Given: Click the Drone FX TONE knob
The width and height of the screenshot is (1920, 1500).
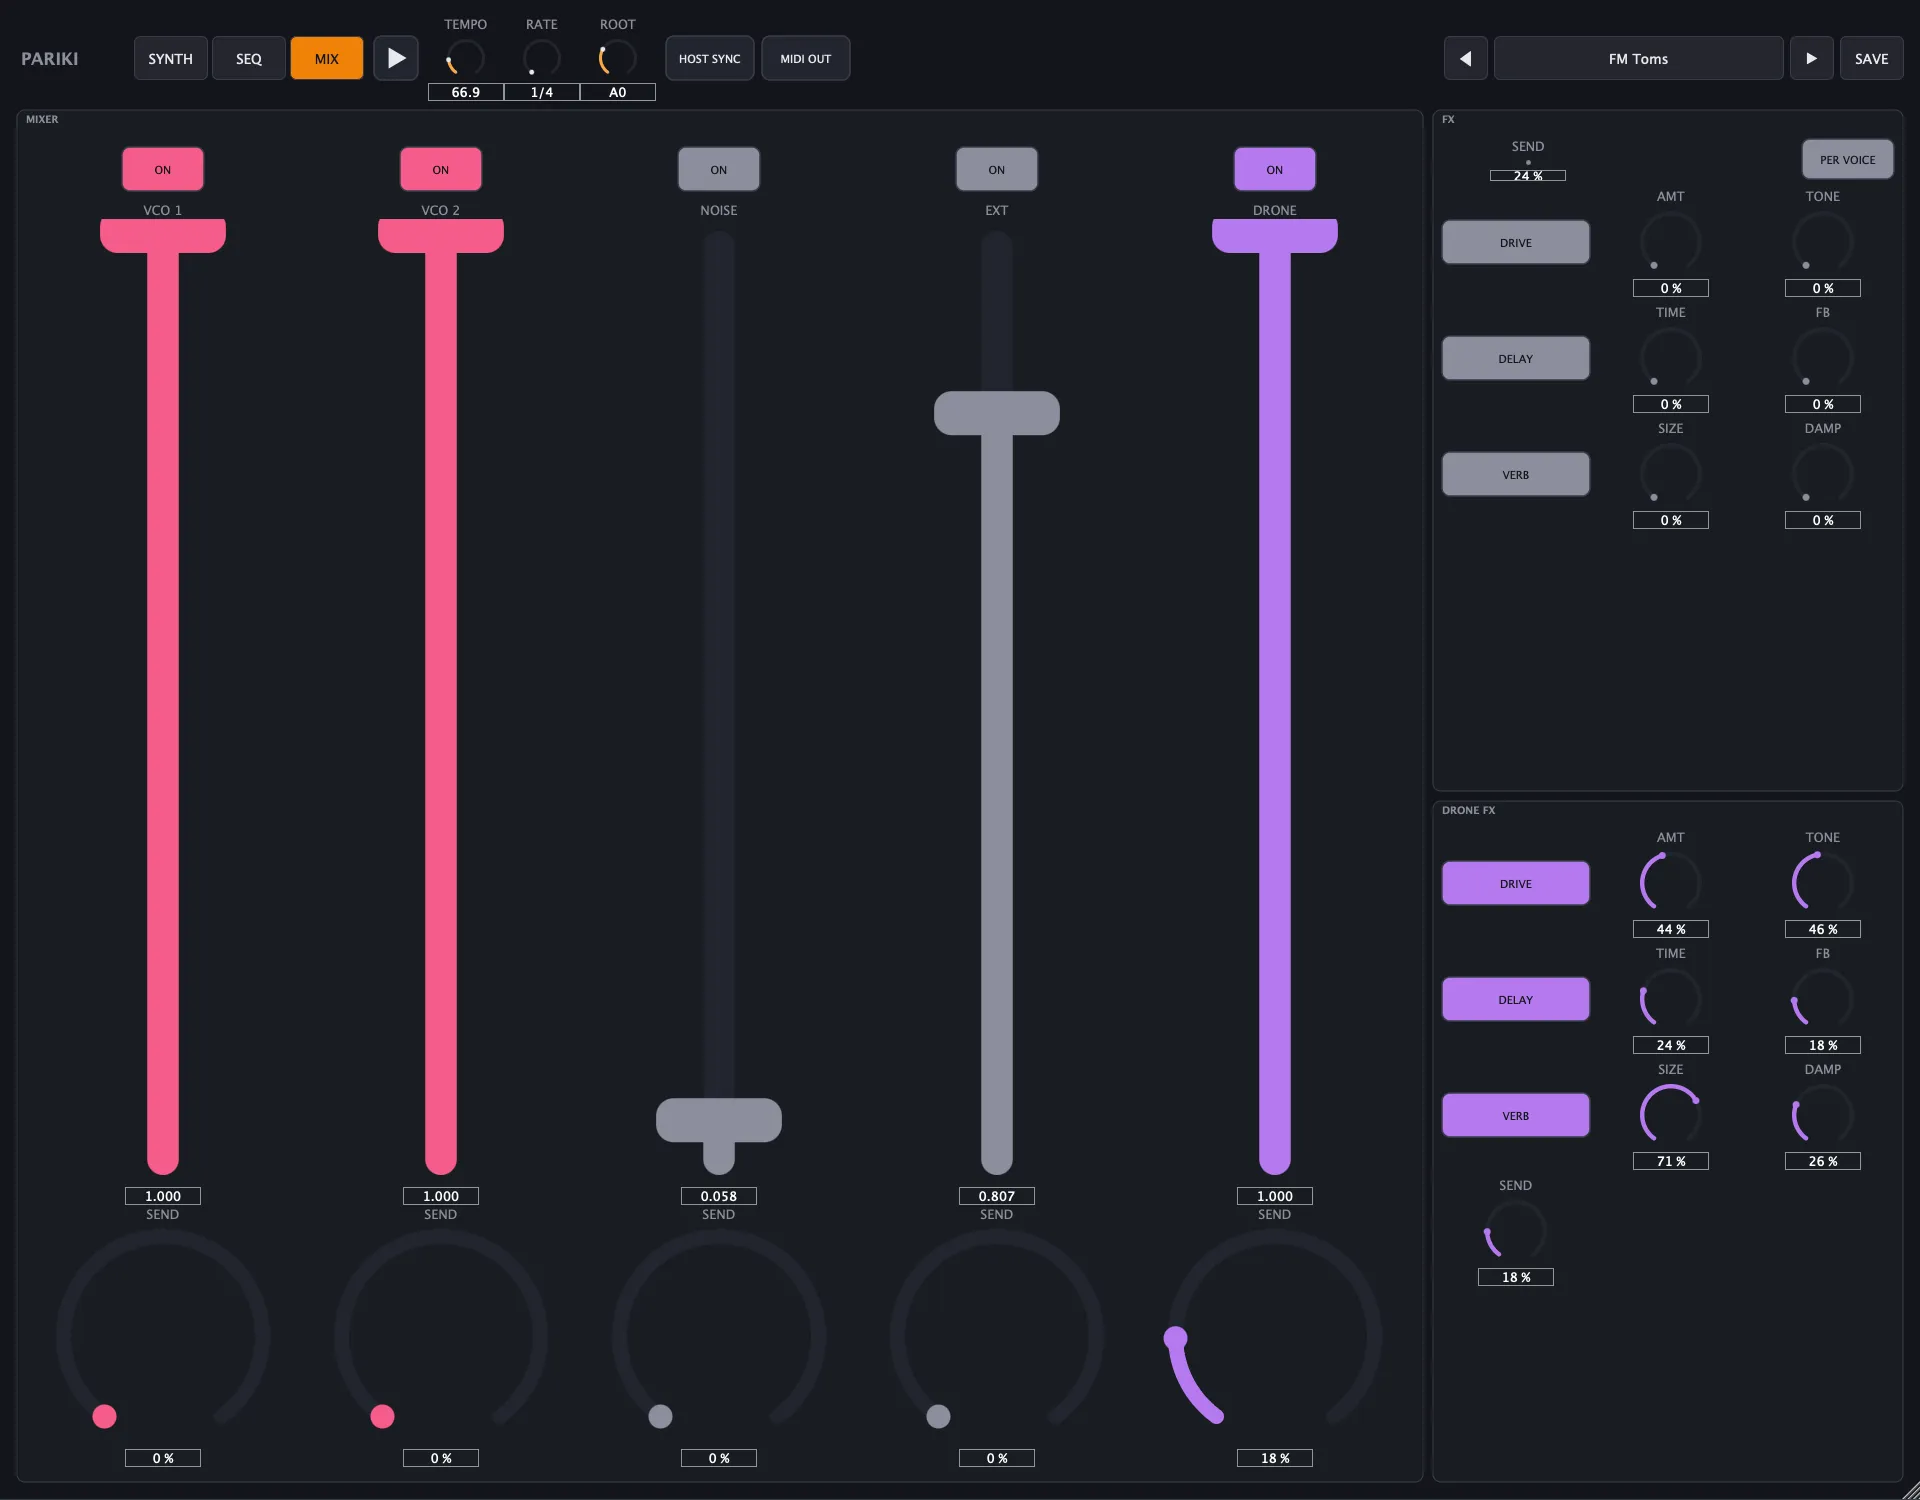Looking at the screenshot, I should pyautogui.click(x=1822, y=883).
